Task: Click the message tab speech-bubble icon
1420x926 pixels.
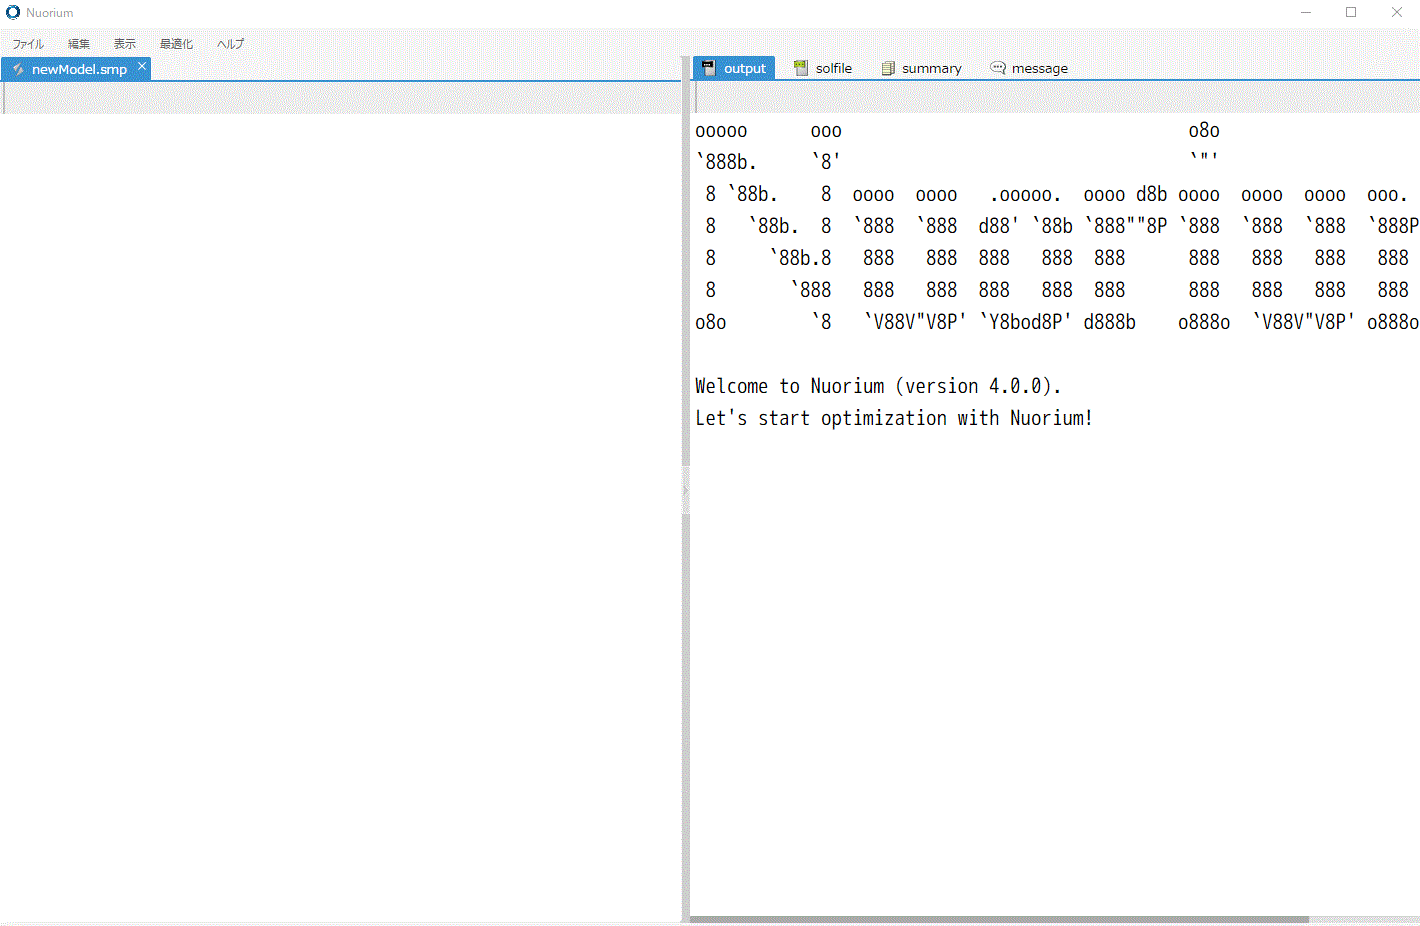Action: click(998, 68)
